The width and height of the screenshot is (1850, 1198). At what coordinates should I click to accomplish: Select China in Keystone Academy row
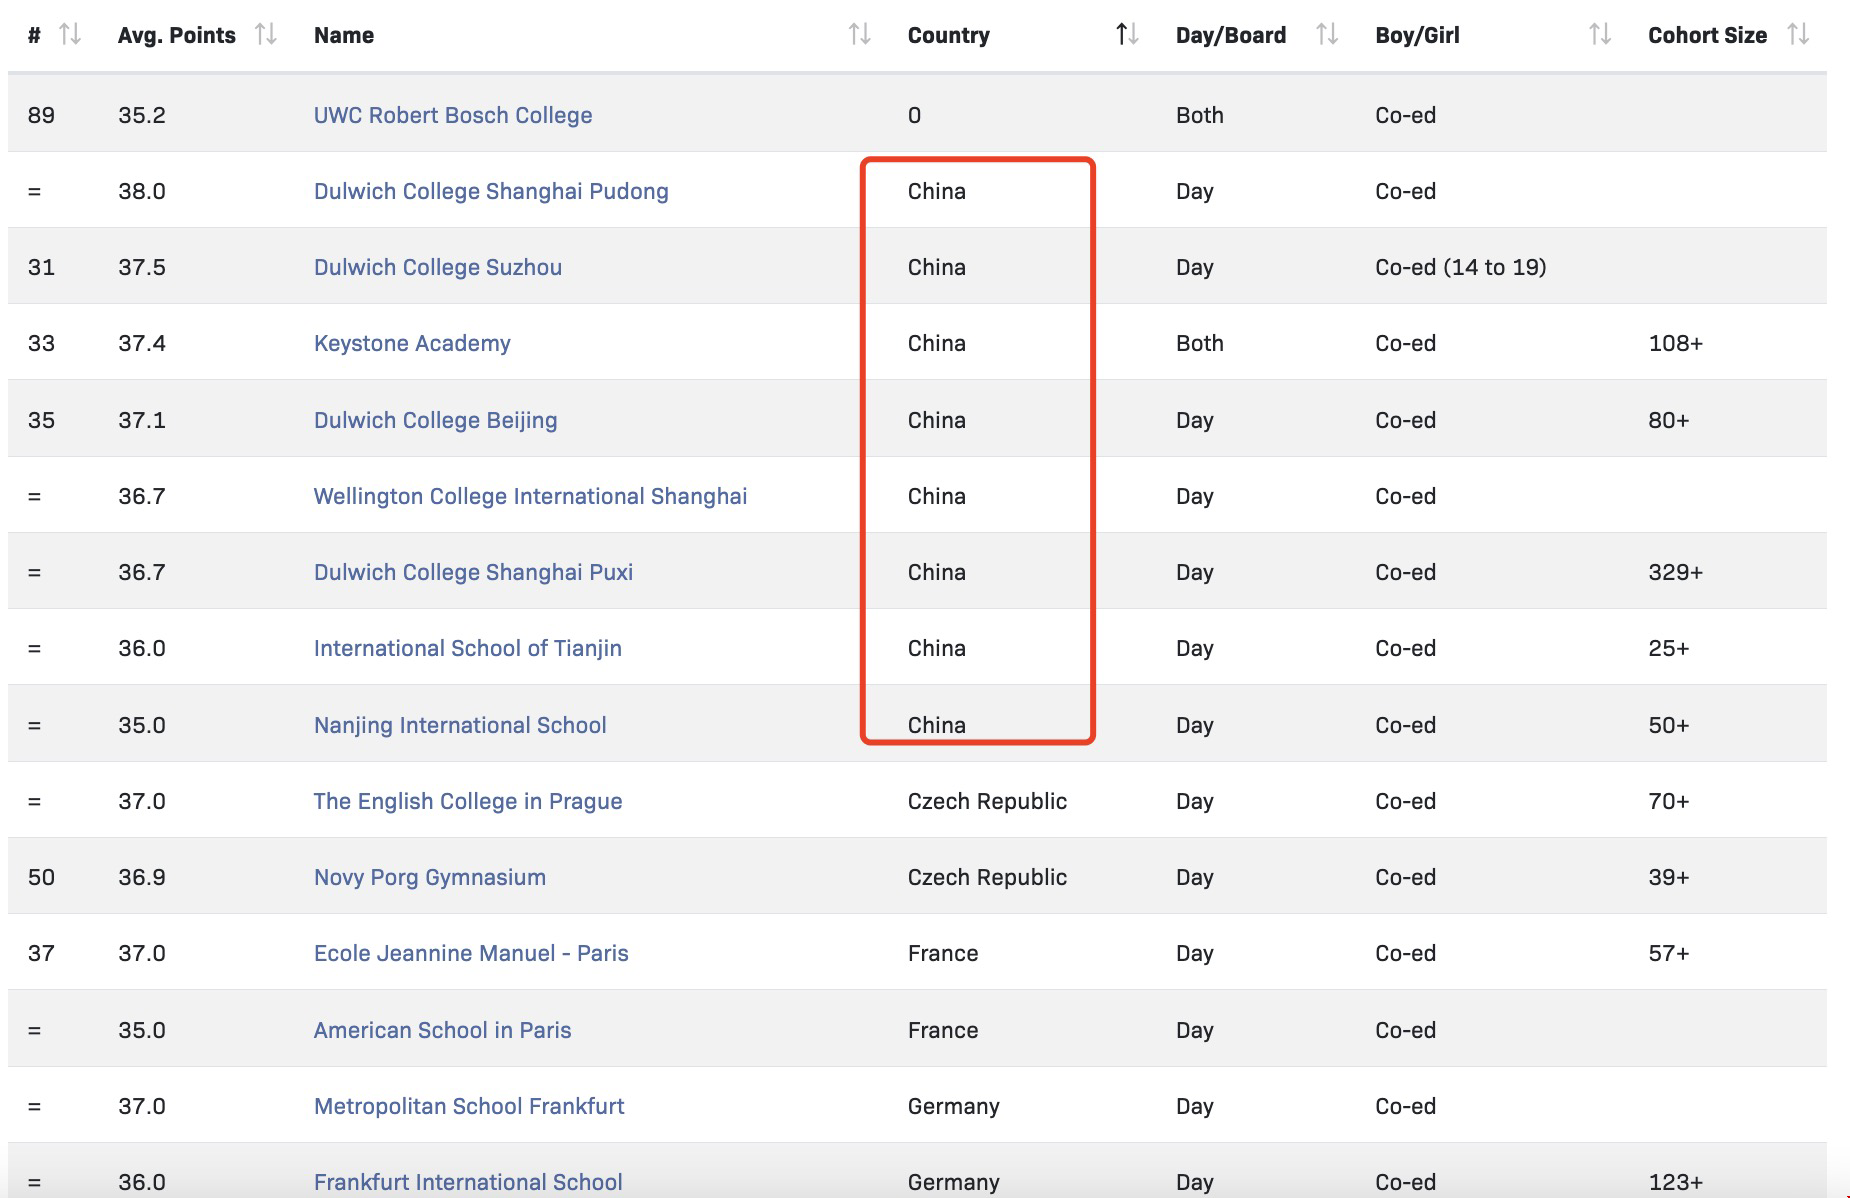point(937,343)
